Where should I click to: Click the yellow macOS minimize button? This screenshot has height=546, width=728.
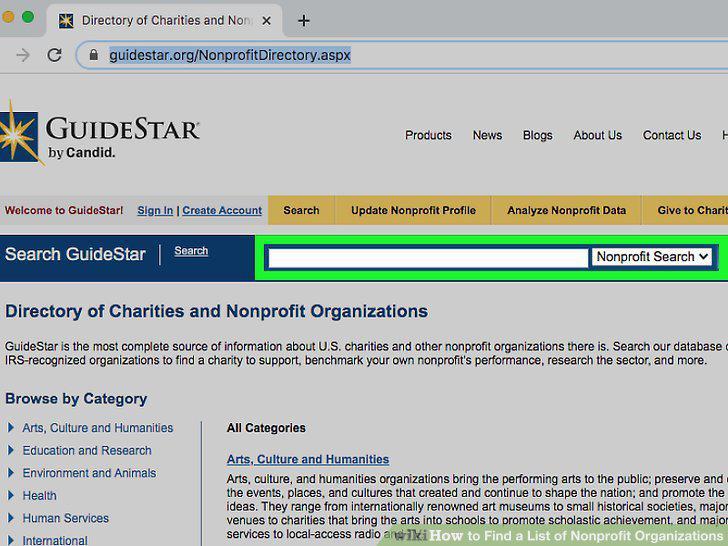click(8, 17)
